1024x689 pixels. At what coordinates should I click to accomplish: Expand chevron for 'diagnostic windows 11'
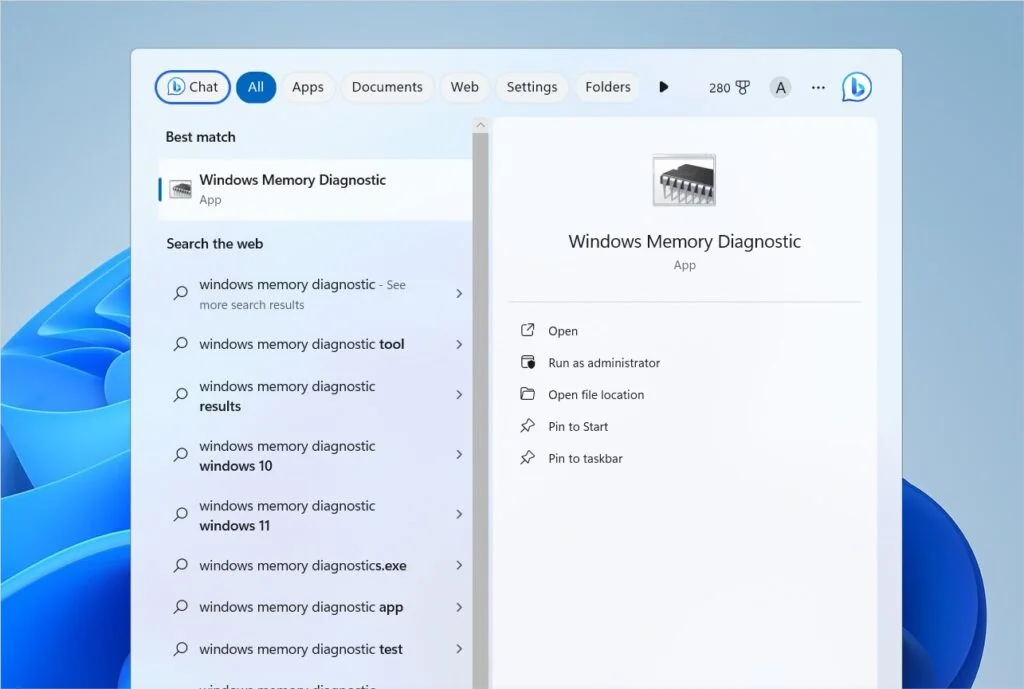[x=459, y=515]
